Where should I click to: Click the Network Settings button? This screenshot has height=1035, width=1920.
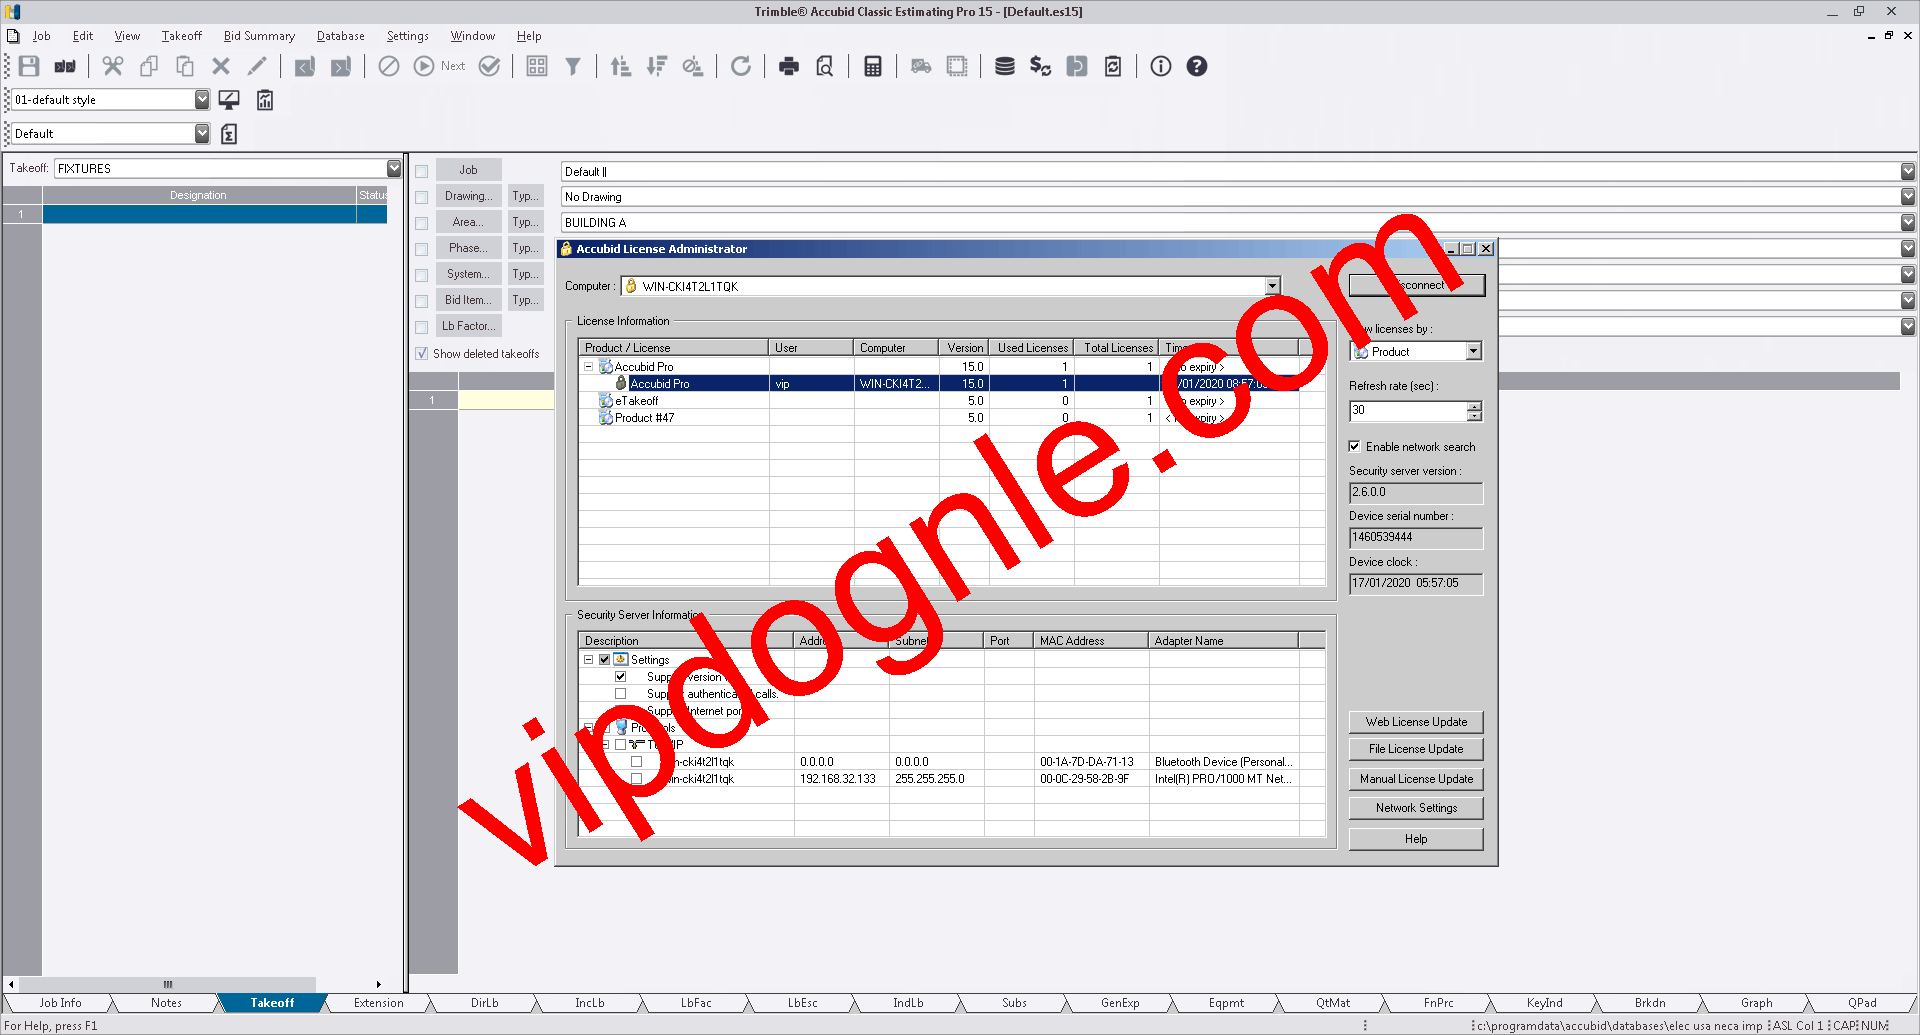click(1416, 808)
